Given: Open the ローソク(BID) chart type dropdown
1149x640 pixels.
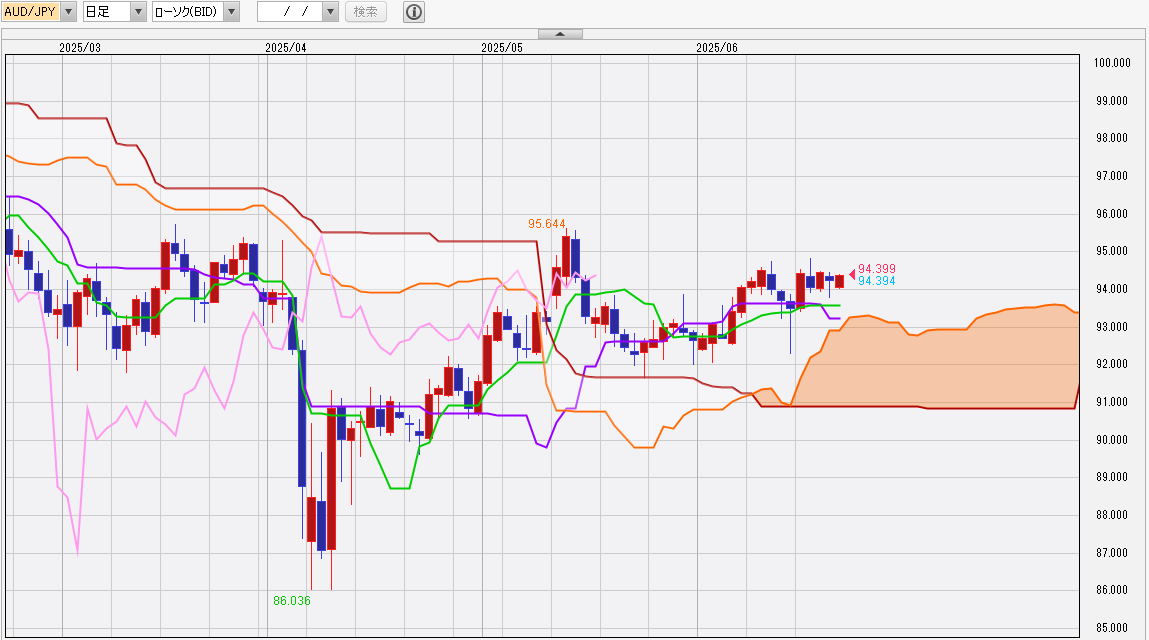Looking at the screenshot, I should point(196,12).
